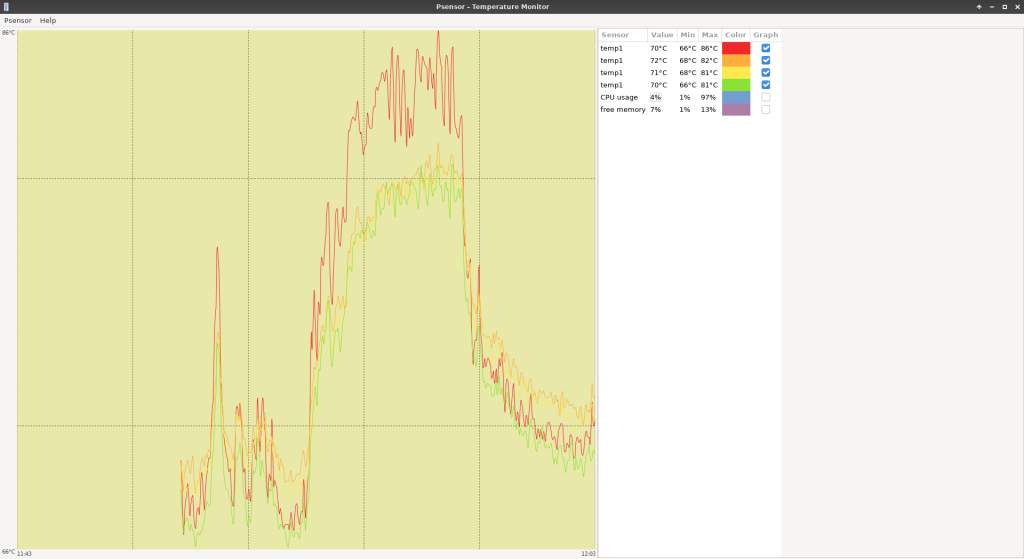This screenshot has width=1024, height=559.
Task: Click the Sensor column header
Action: click(616, 35)
